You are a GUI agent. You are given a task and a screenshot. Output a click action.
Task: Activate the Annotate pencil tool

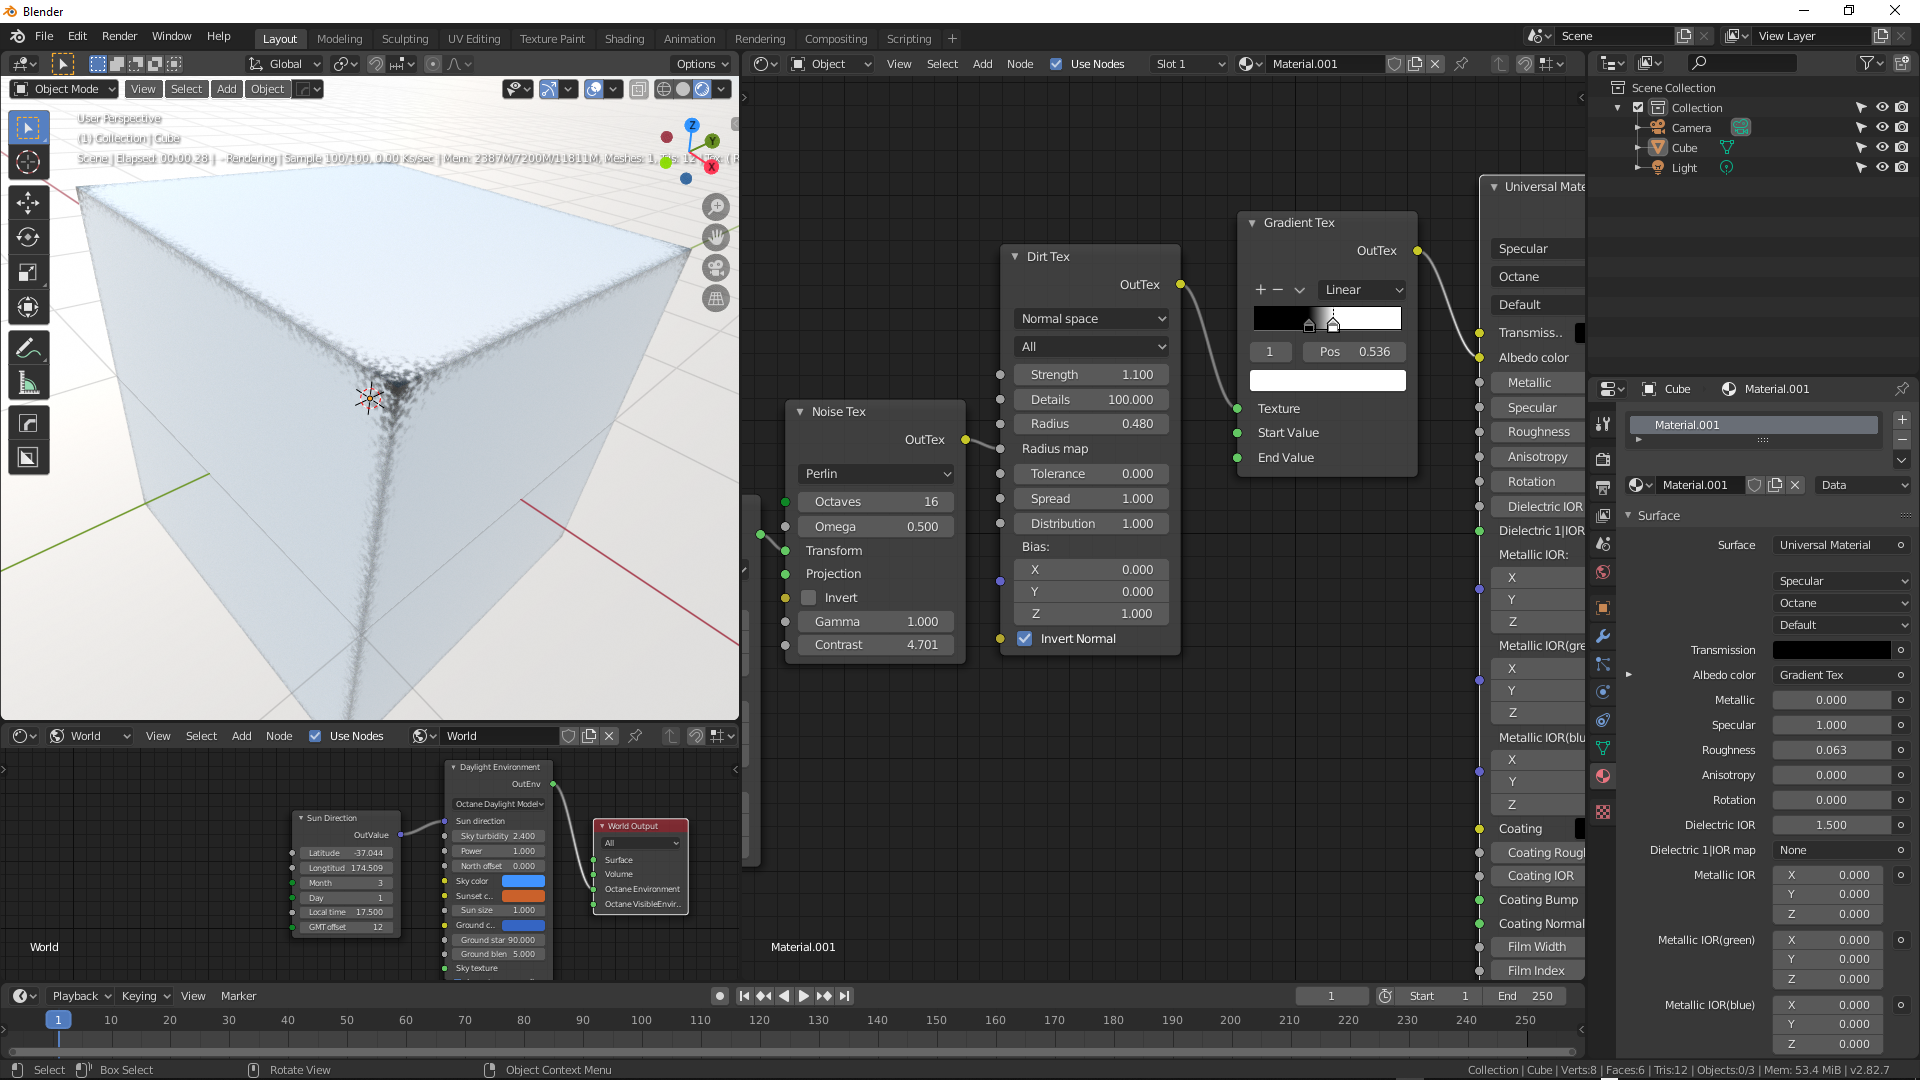tap(28, 348)
